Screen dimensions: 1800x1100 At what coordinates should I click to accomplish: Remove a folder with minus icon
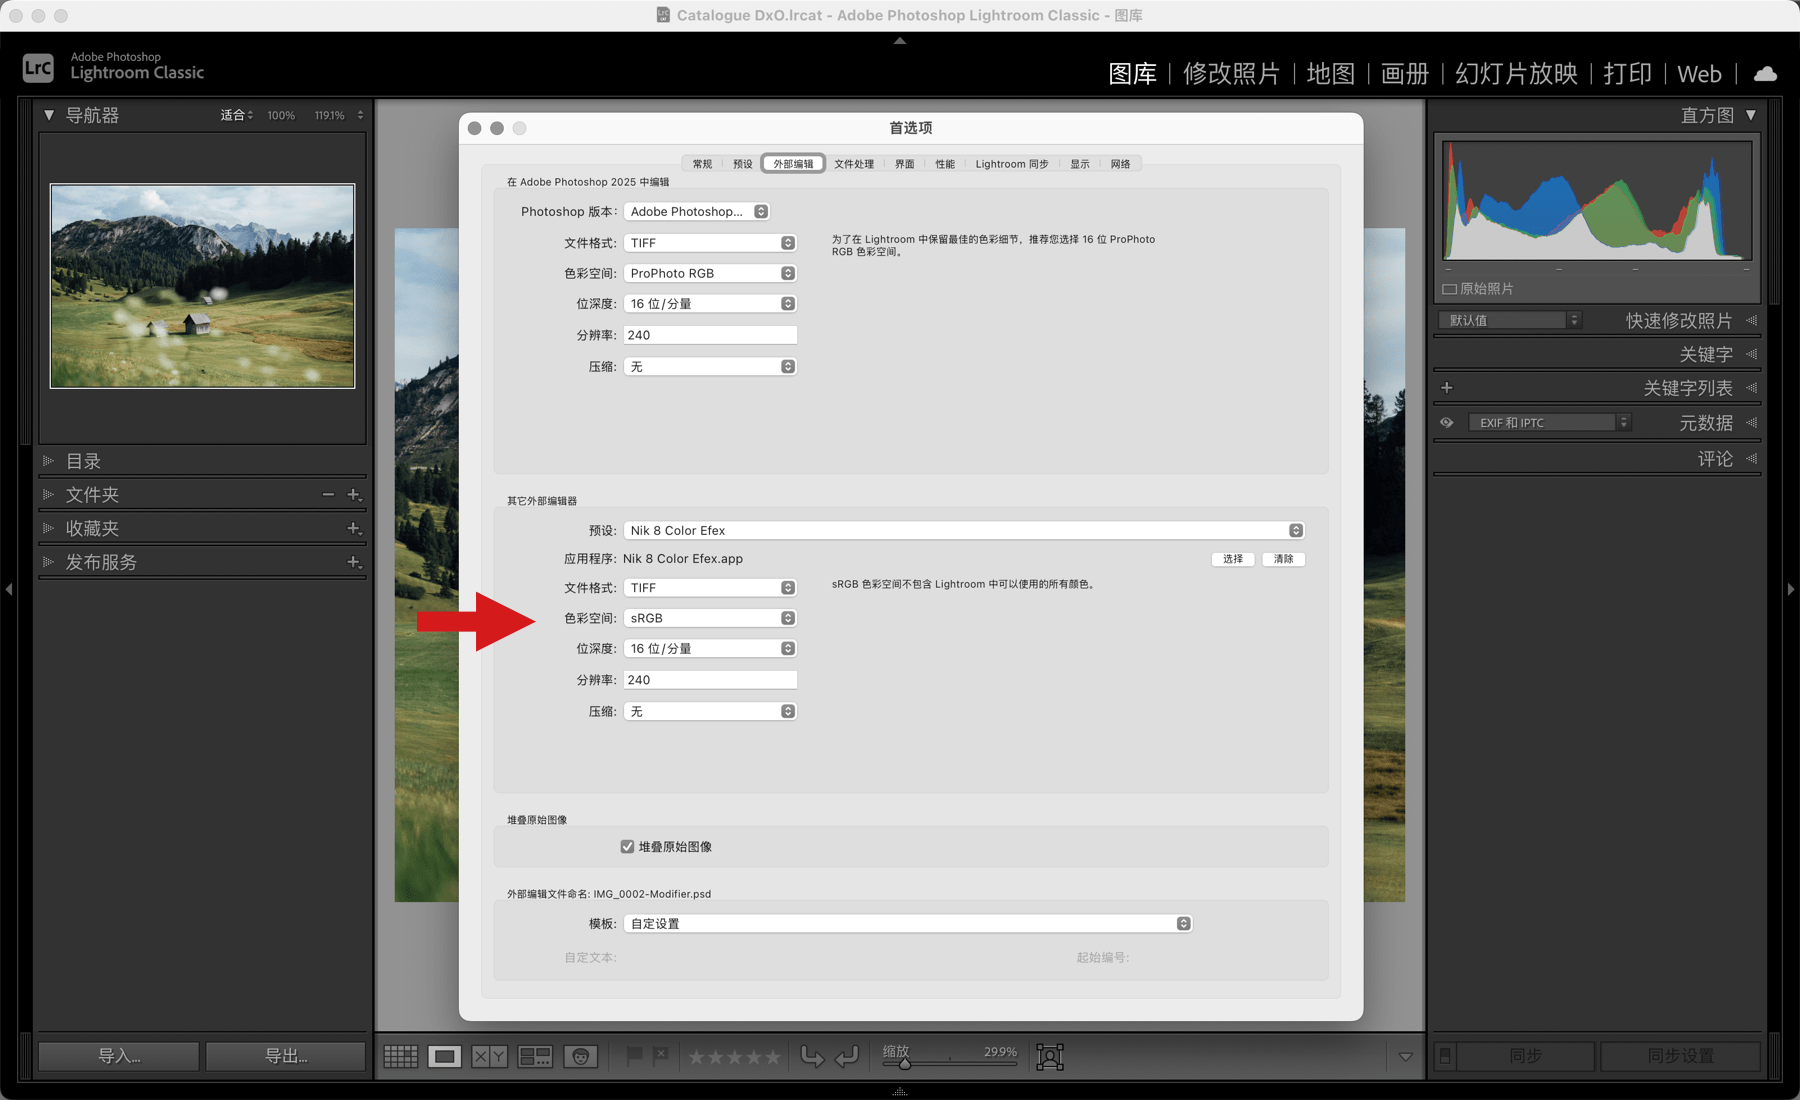(x=328, y=495)
